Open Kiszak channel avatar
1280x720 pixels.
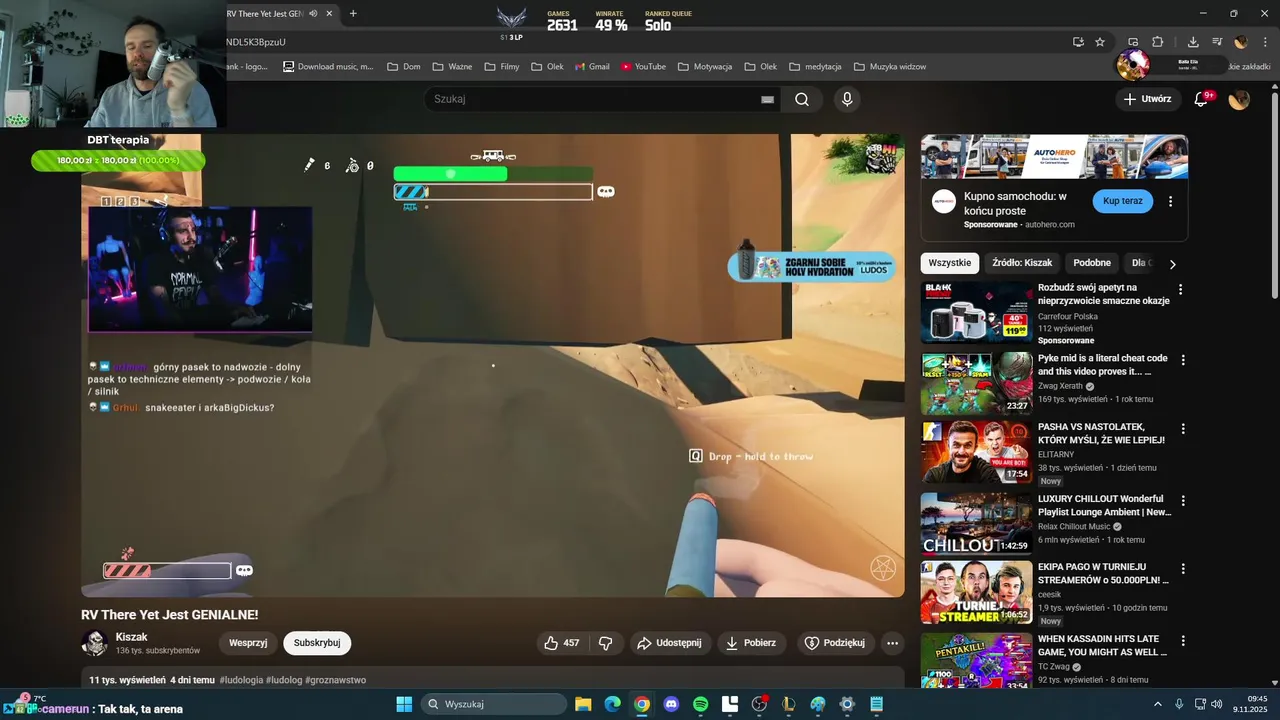point(95,643)
